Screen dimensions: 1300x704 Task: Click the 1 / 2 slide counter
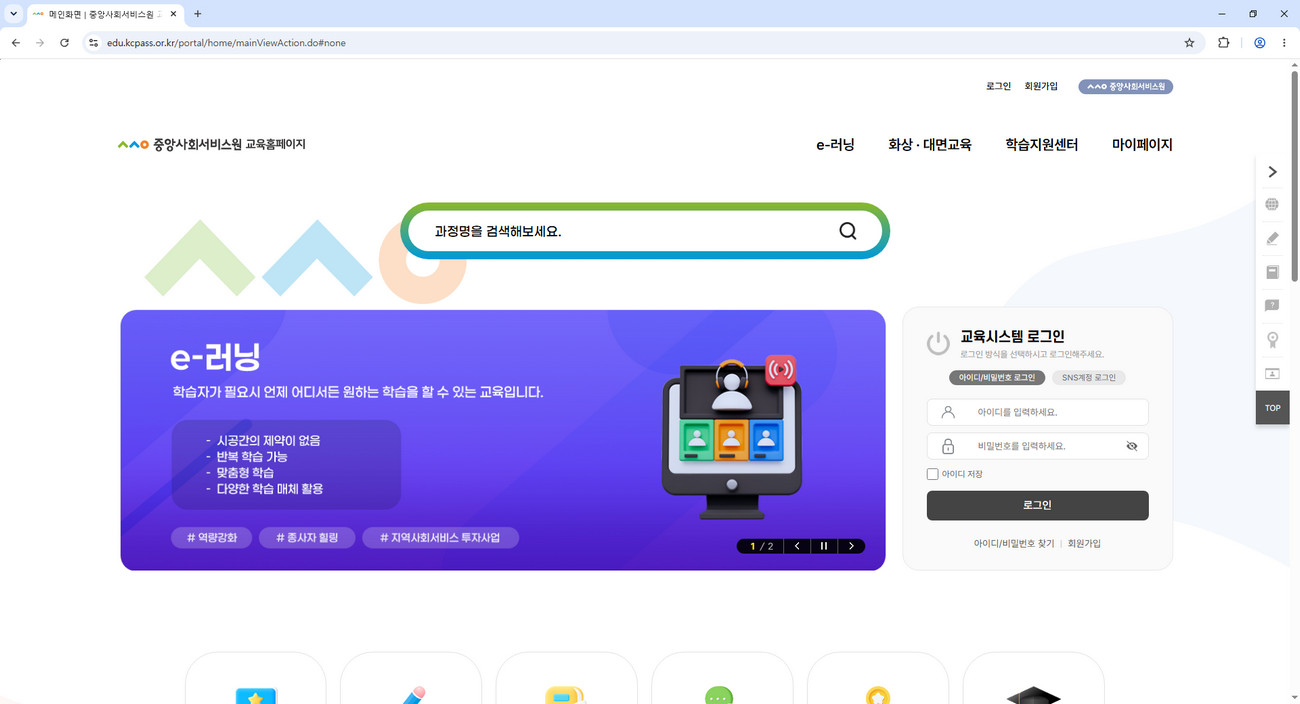click(762, 546)
